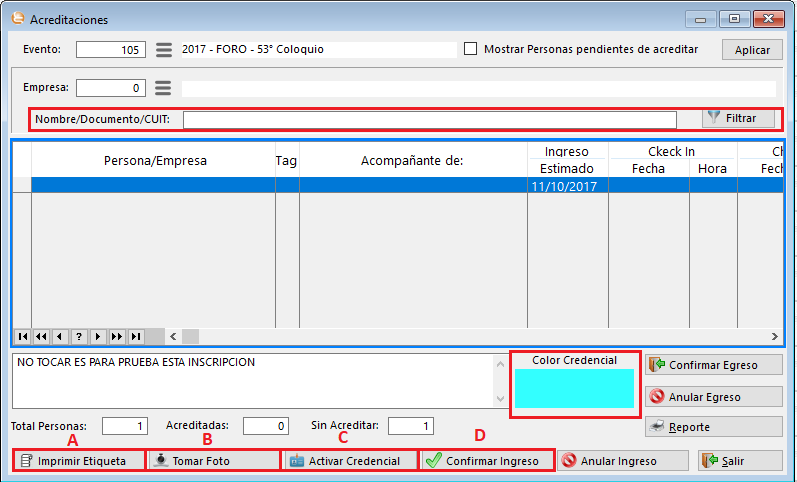Click the Nombre/Documento/CUIT search field

pyautogui.click(x=429, y=120)
